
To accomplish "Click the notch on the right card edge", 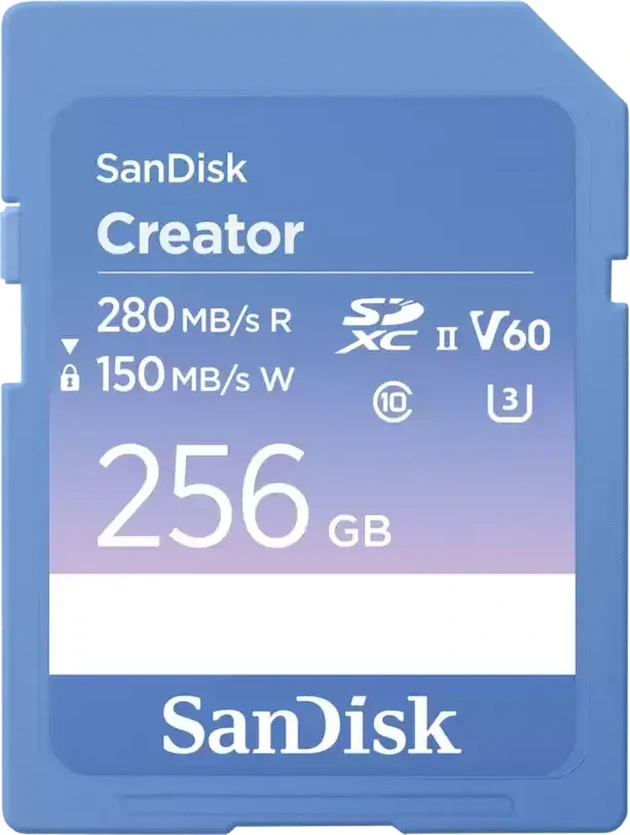I will point(620,281).
